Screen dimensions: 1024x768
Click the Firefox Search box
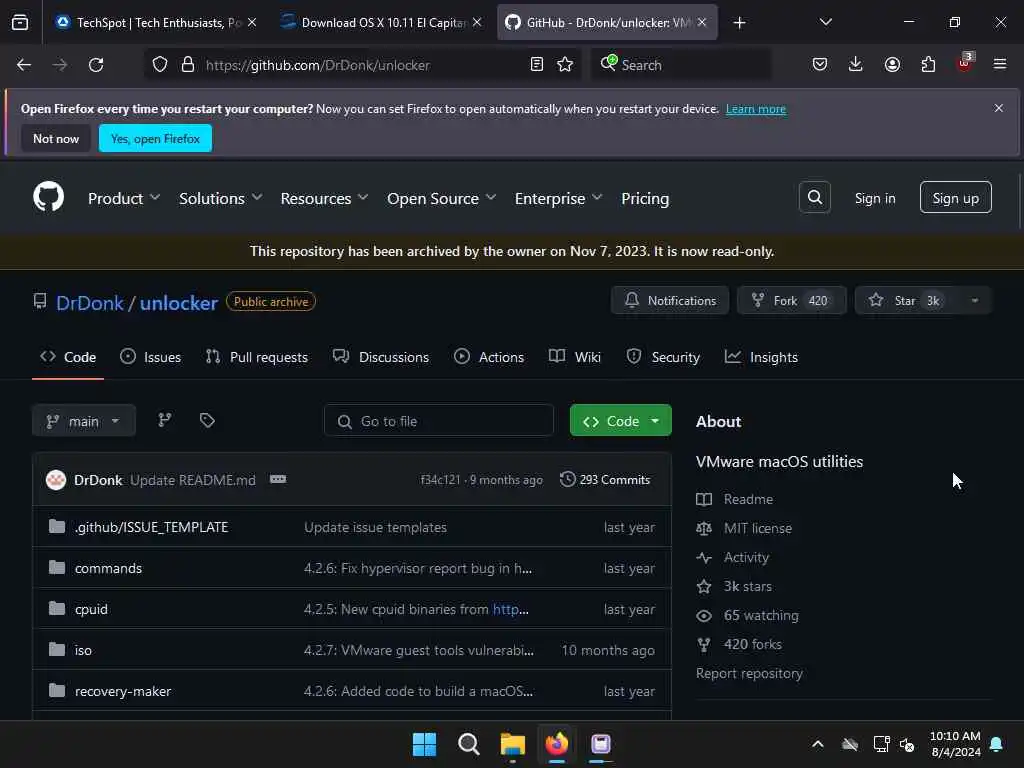click(x=681, y=65)
